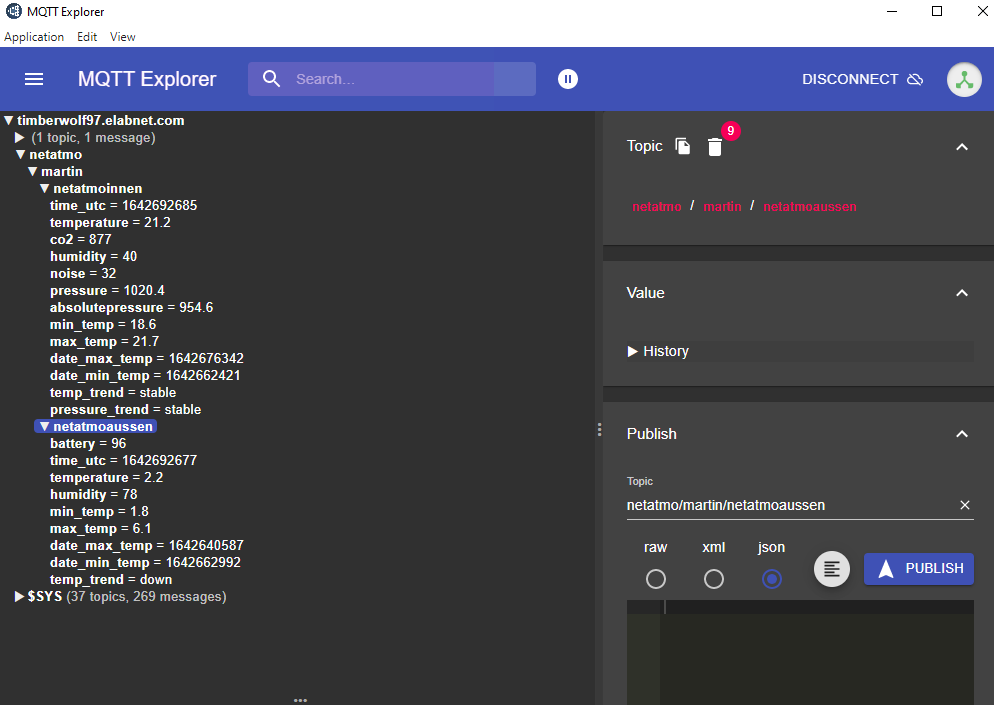Viewport: 994px width, 705px height.
Task: Open the Application menu
Action: [x=34, y=37]
